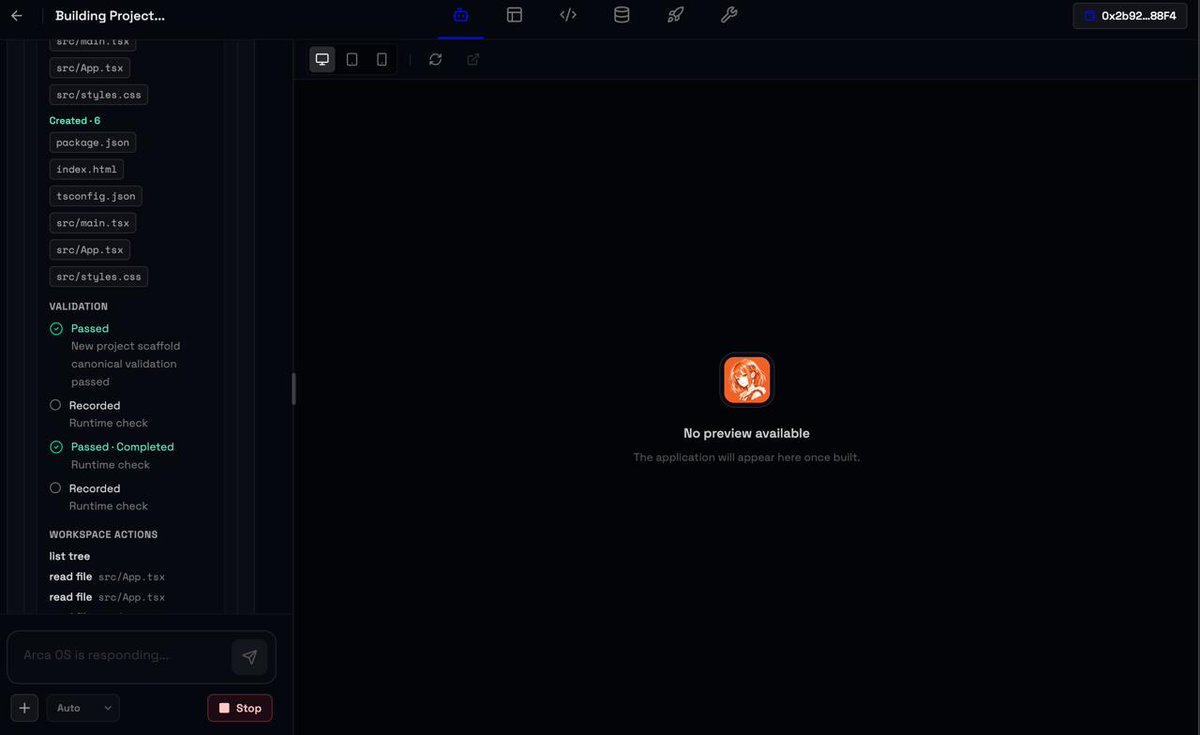The height and width of the screenshot is (735, 1200).
Task: Refresh the preview pane
Action: pyautogui.click(x=435, y=59)
